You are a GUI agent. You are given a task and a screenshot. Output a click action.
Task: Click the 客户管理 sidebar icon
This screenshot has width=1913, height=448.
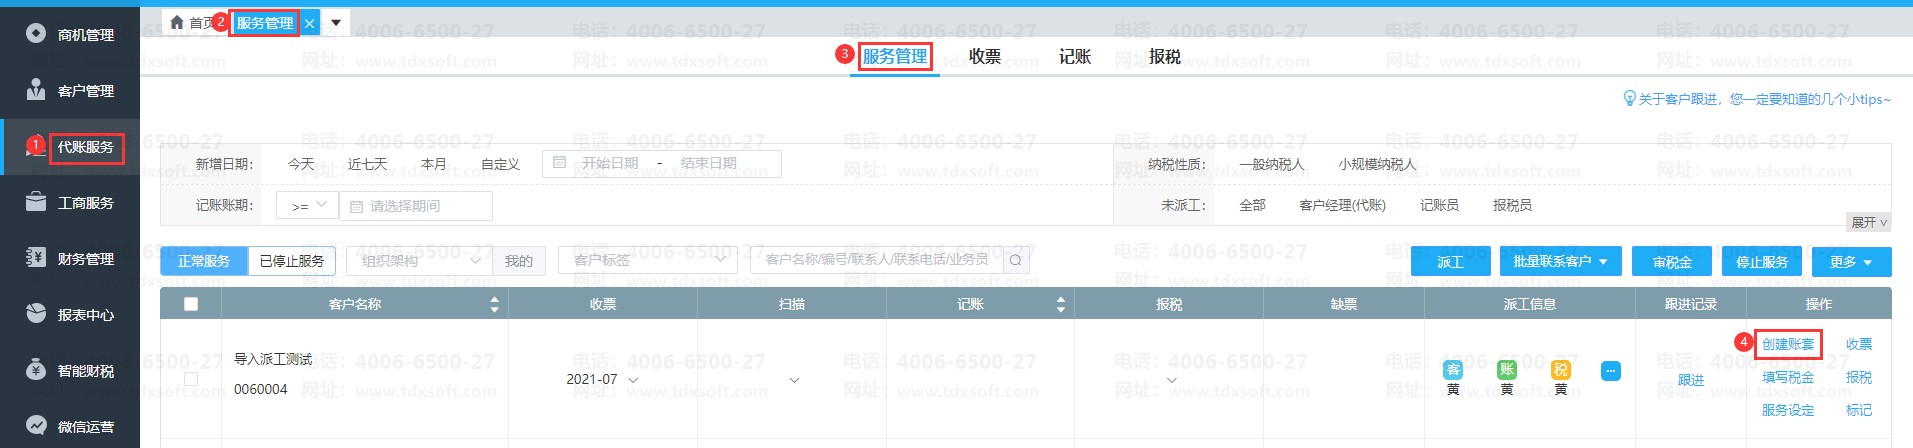37,90
